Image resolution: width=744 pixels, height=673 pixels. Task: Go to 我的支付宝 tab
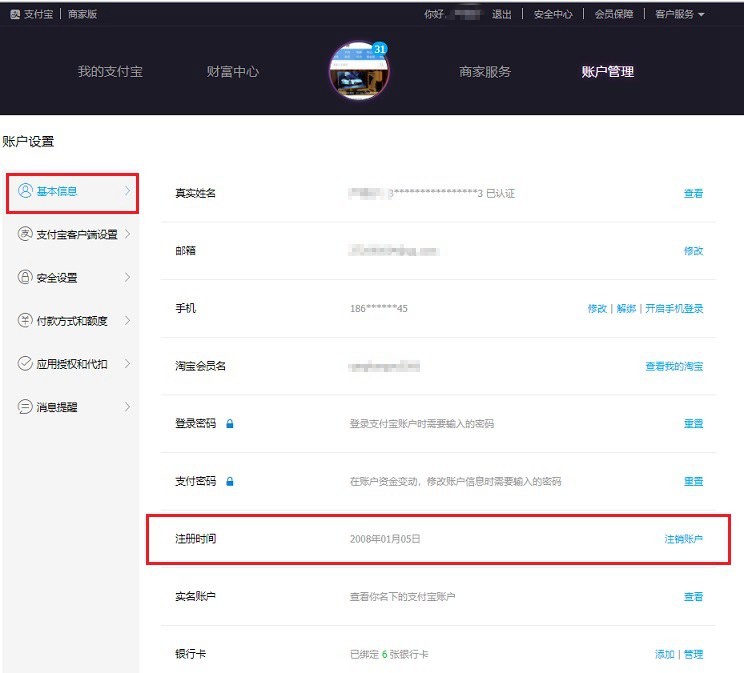click(110, 72)
